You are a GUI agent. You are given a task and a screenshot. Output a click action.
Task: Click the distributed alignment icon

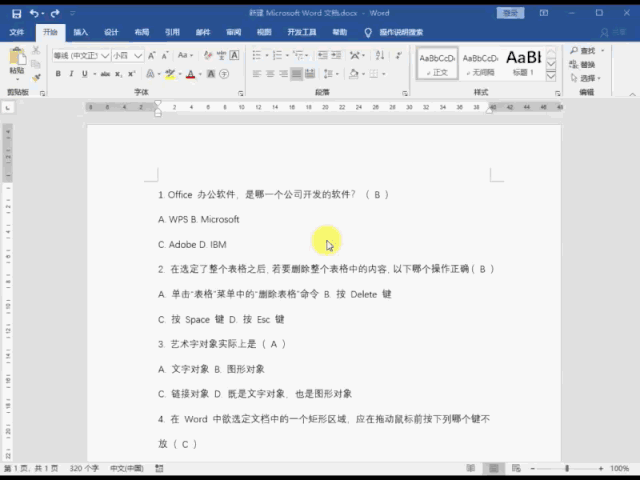coord(310,74)
